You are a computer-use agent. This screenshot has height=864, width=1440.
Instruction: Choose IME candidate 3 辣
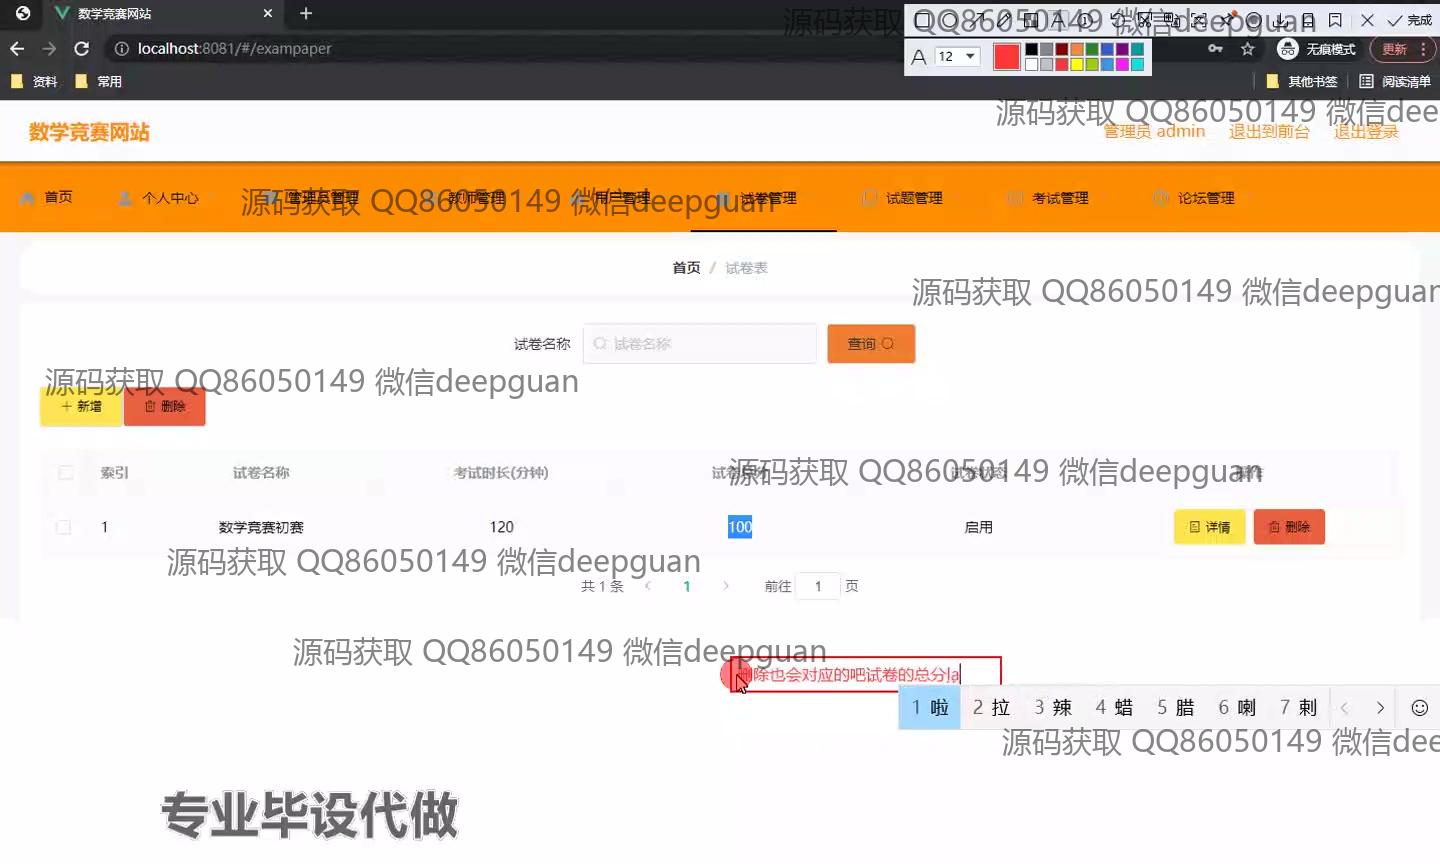click(x=1053, y=707)
